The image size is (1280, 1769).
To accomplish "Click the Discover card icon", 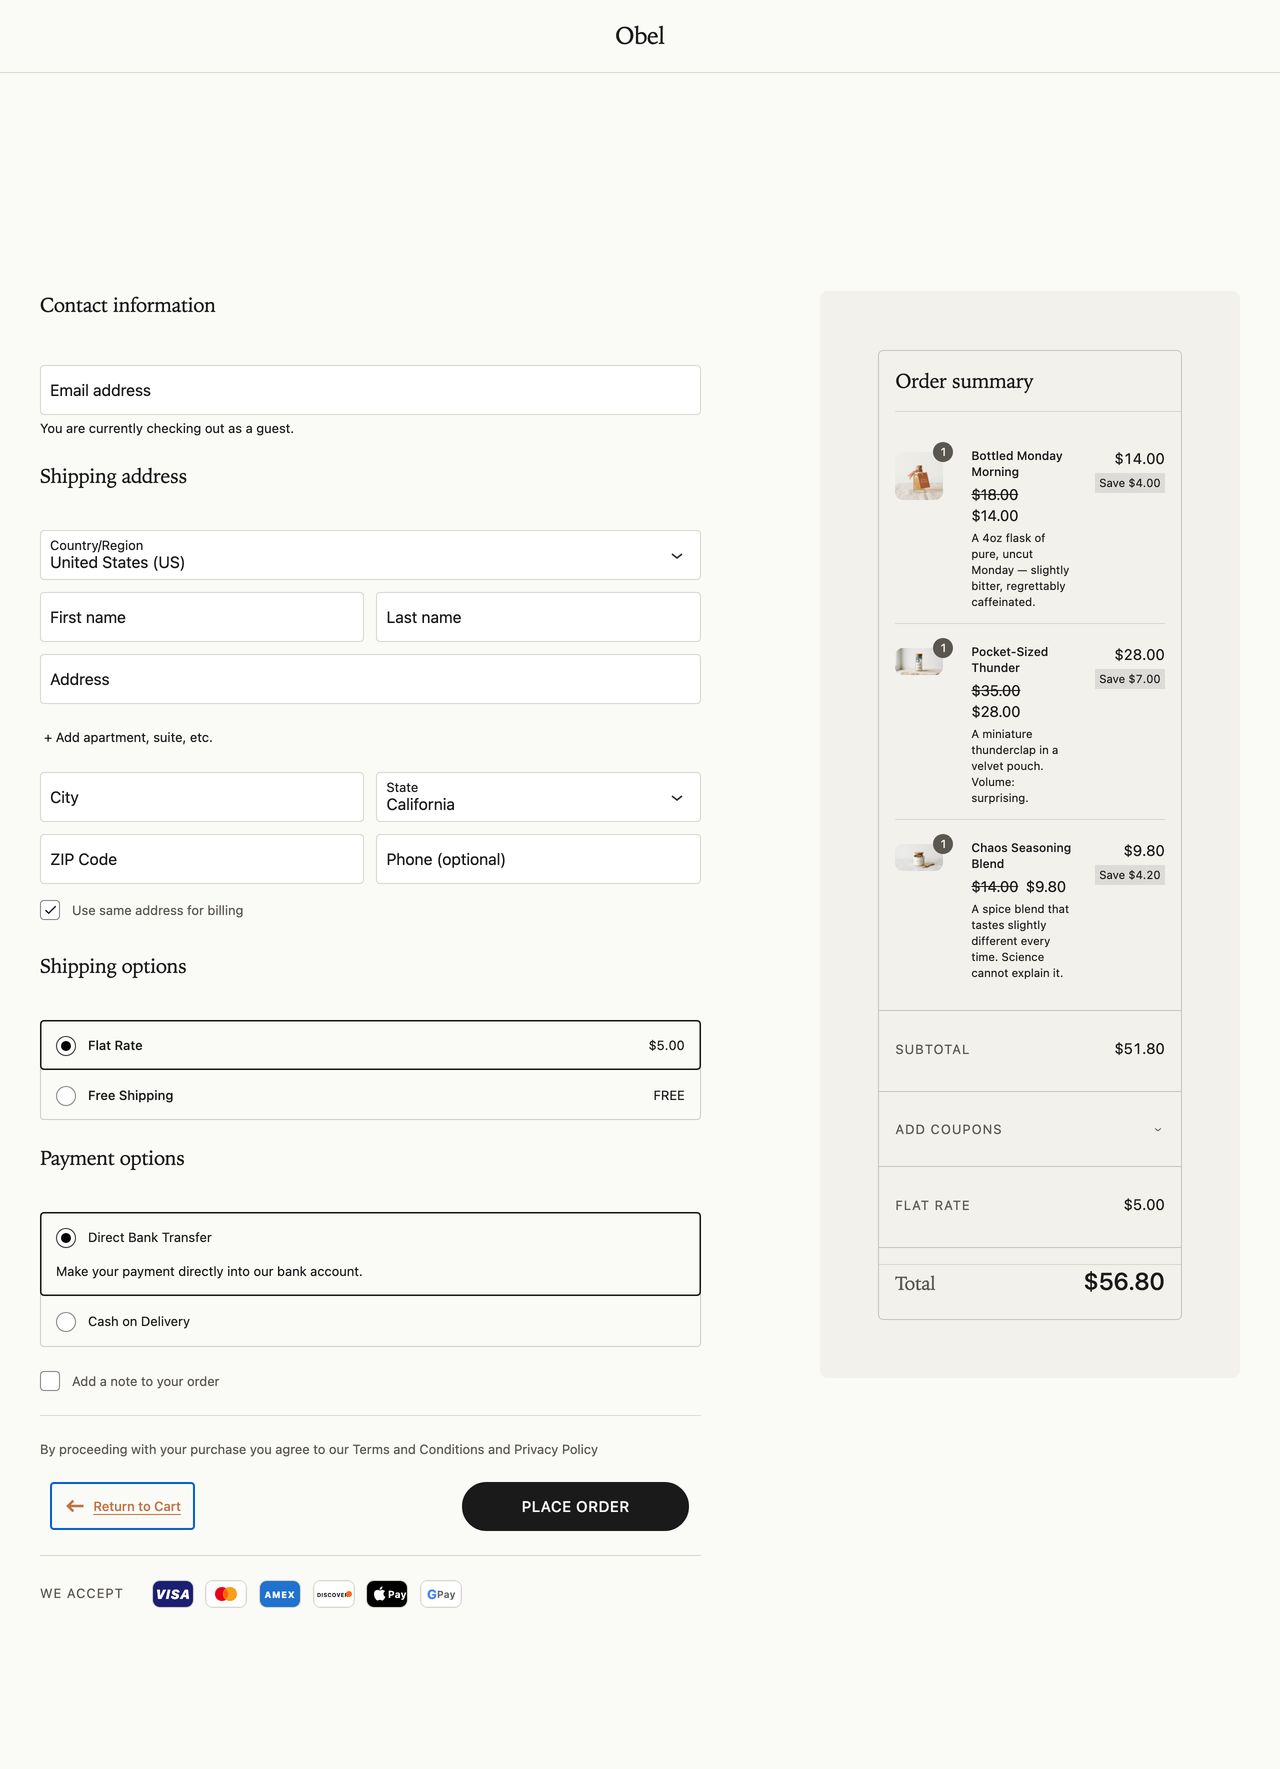I will coord(334,1594).
